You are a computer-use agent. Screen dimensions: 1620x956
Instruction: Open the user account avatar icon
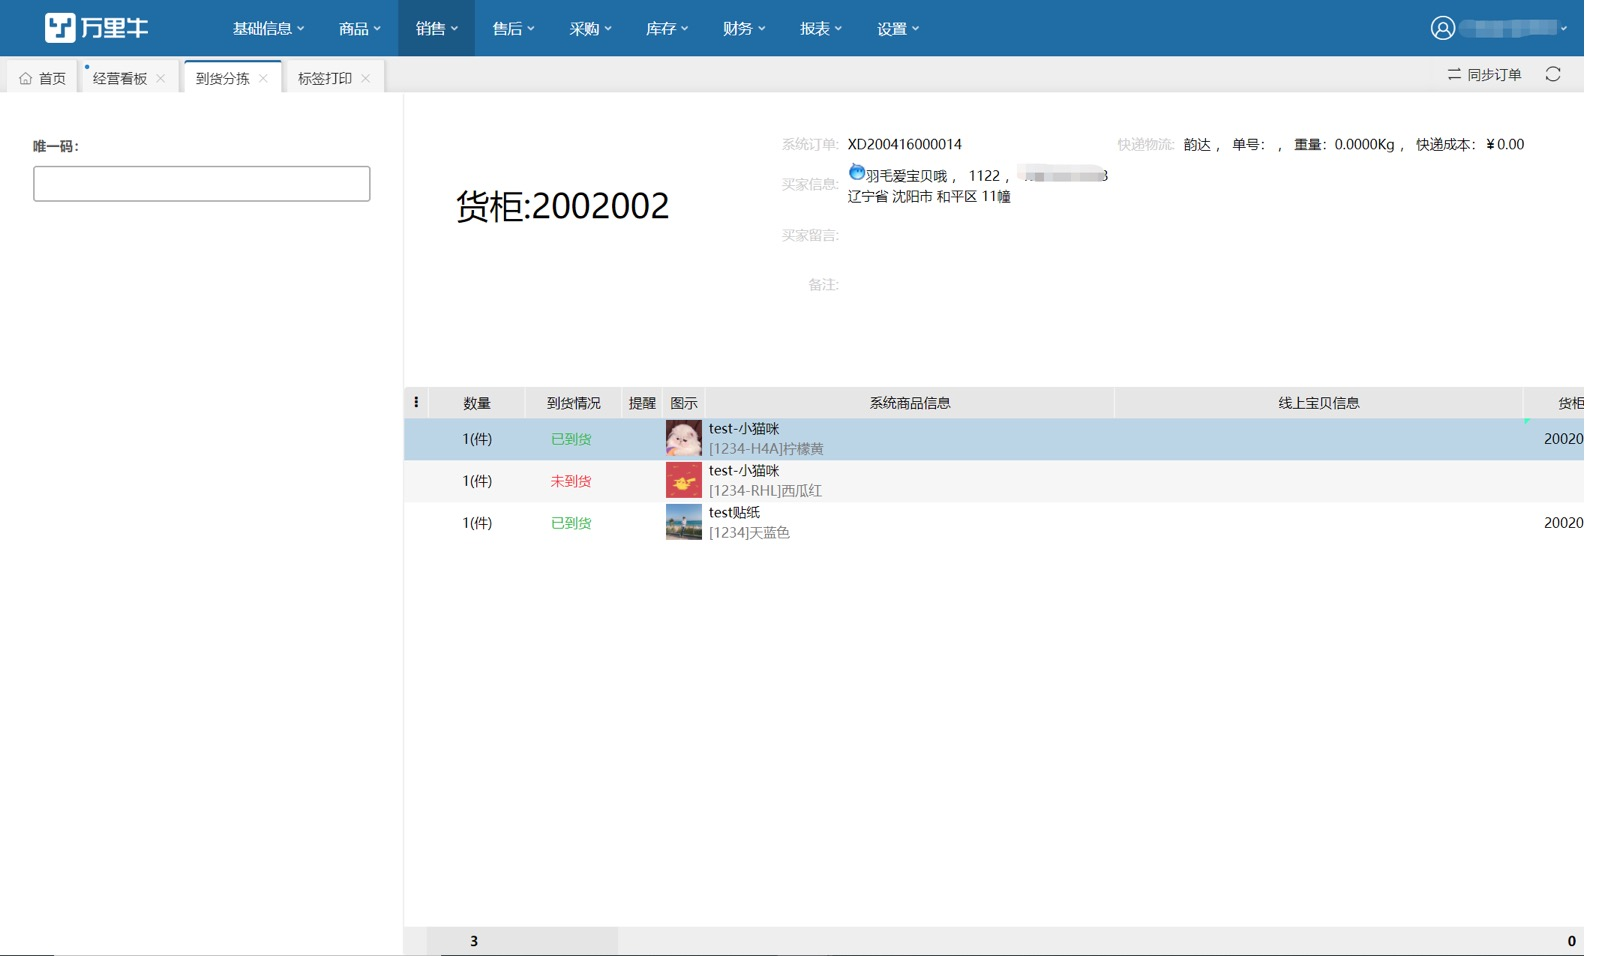click(x=1442, y=28)
